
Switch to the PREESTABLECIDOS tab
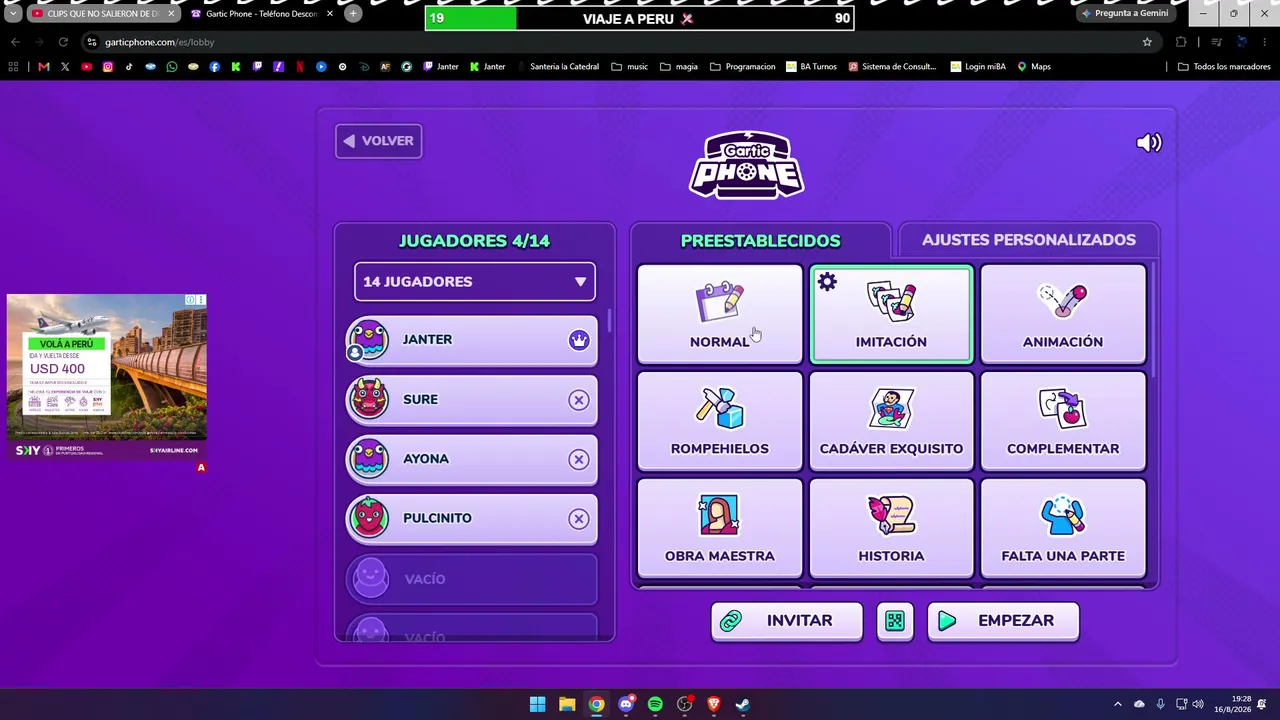pyautogui.click(x=760, y=241)
